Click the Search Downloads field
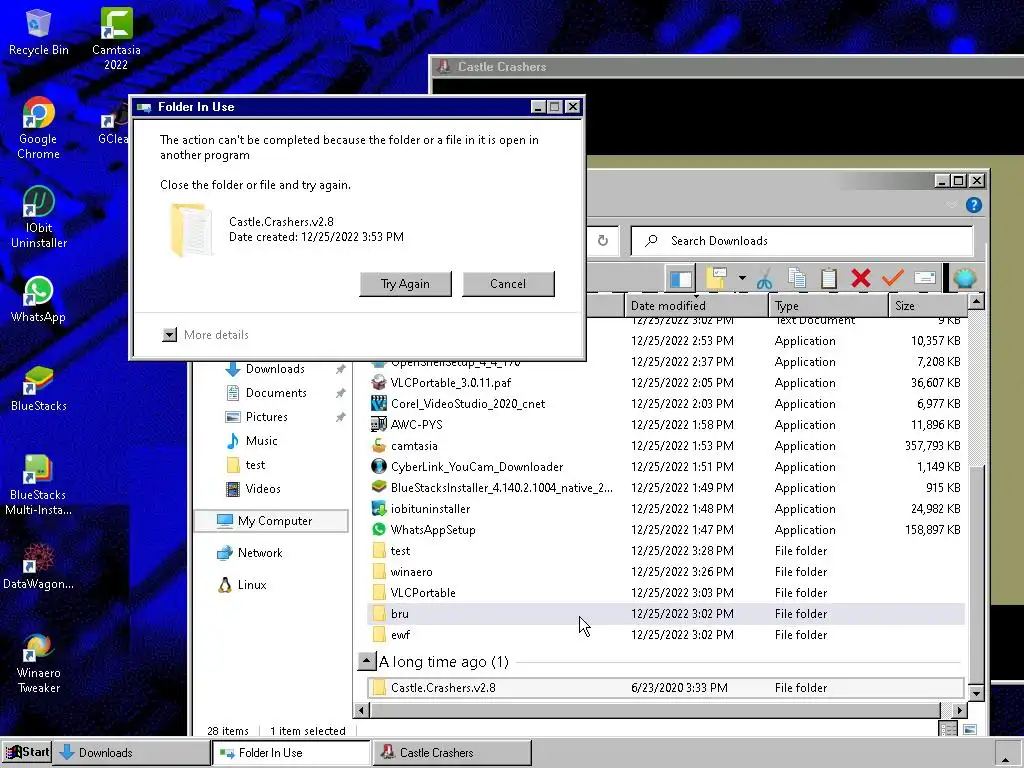 [x=802, y=241]
